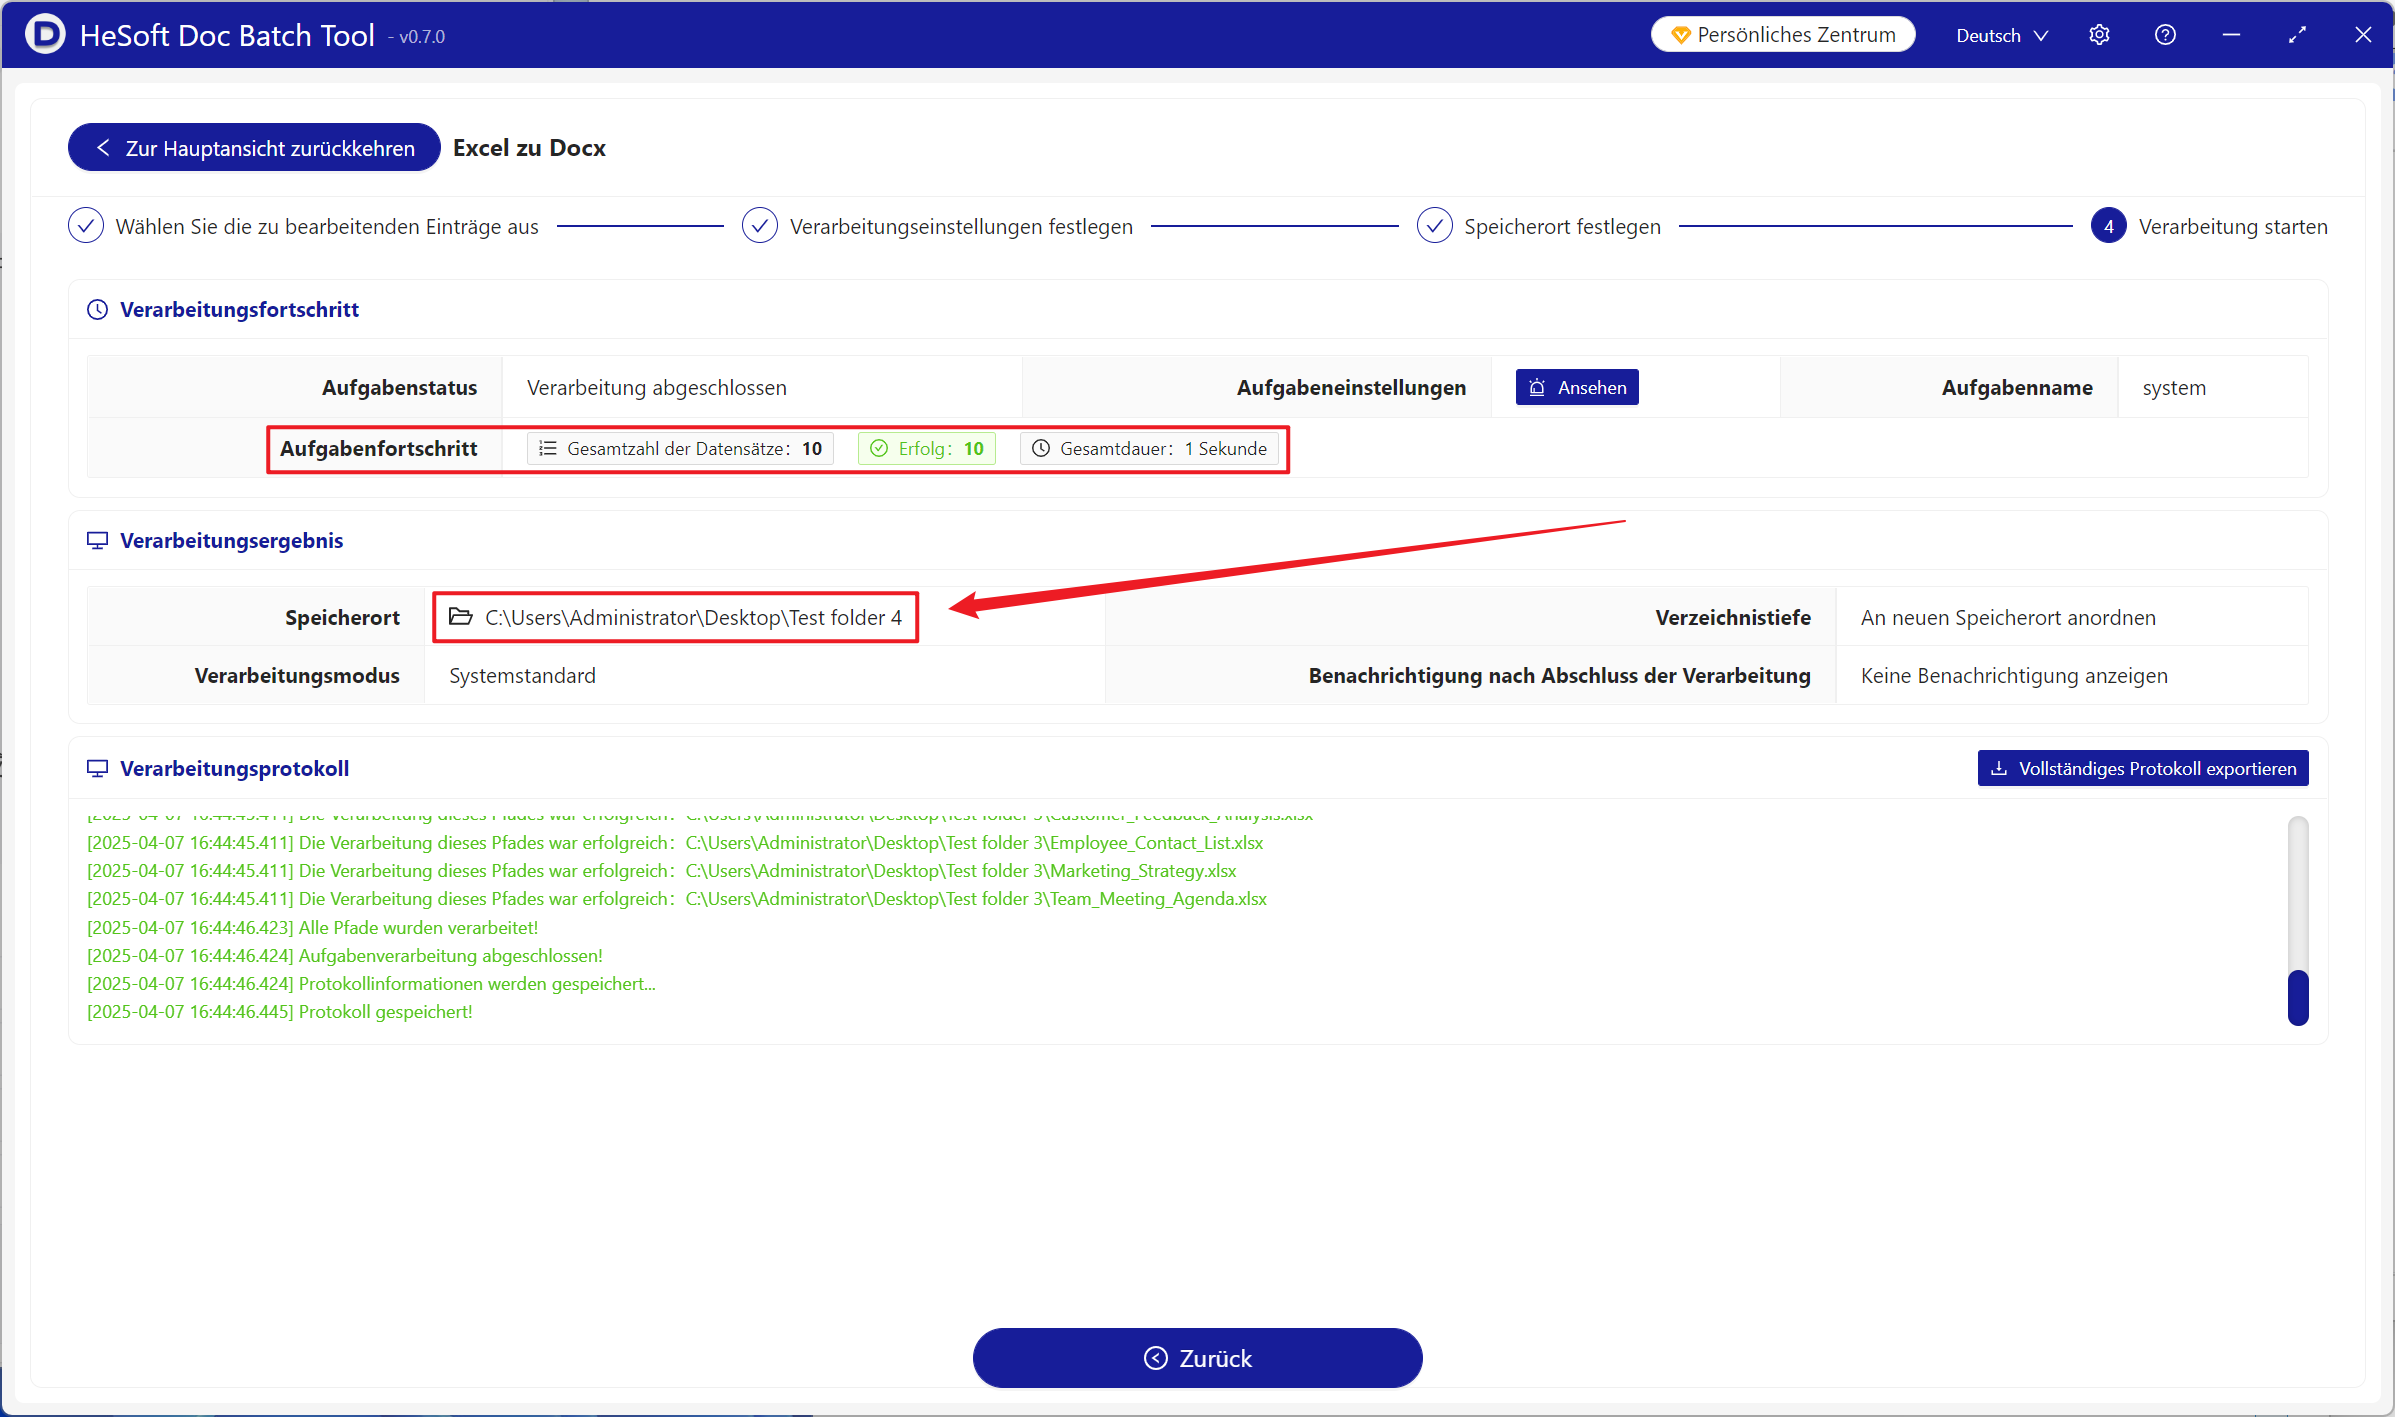The image size is (2395, 1417).
Task: Toggle window maximize/restore icon
Action: pyautogui.click(x=2297, y=35)
